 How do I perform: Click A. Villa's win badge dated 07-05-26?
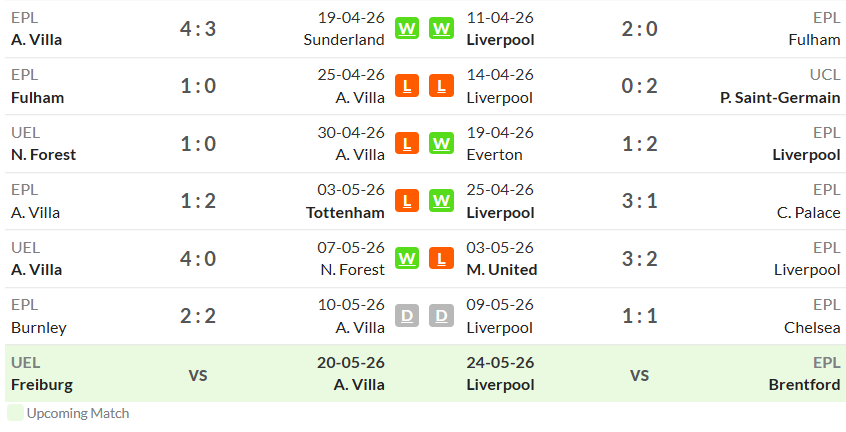407,258
